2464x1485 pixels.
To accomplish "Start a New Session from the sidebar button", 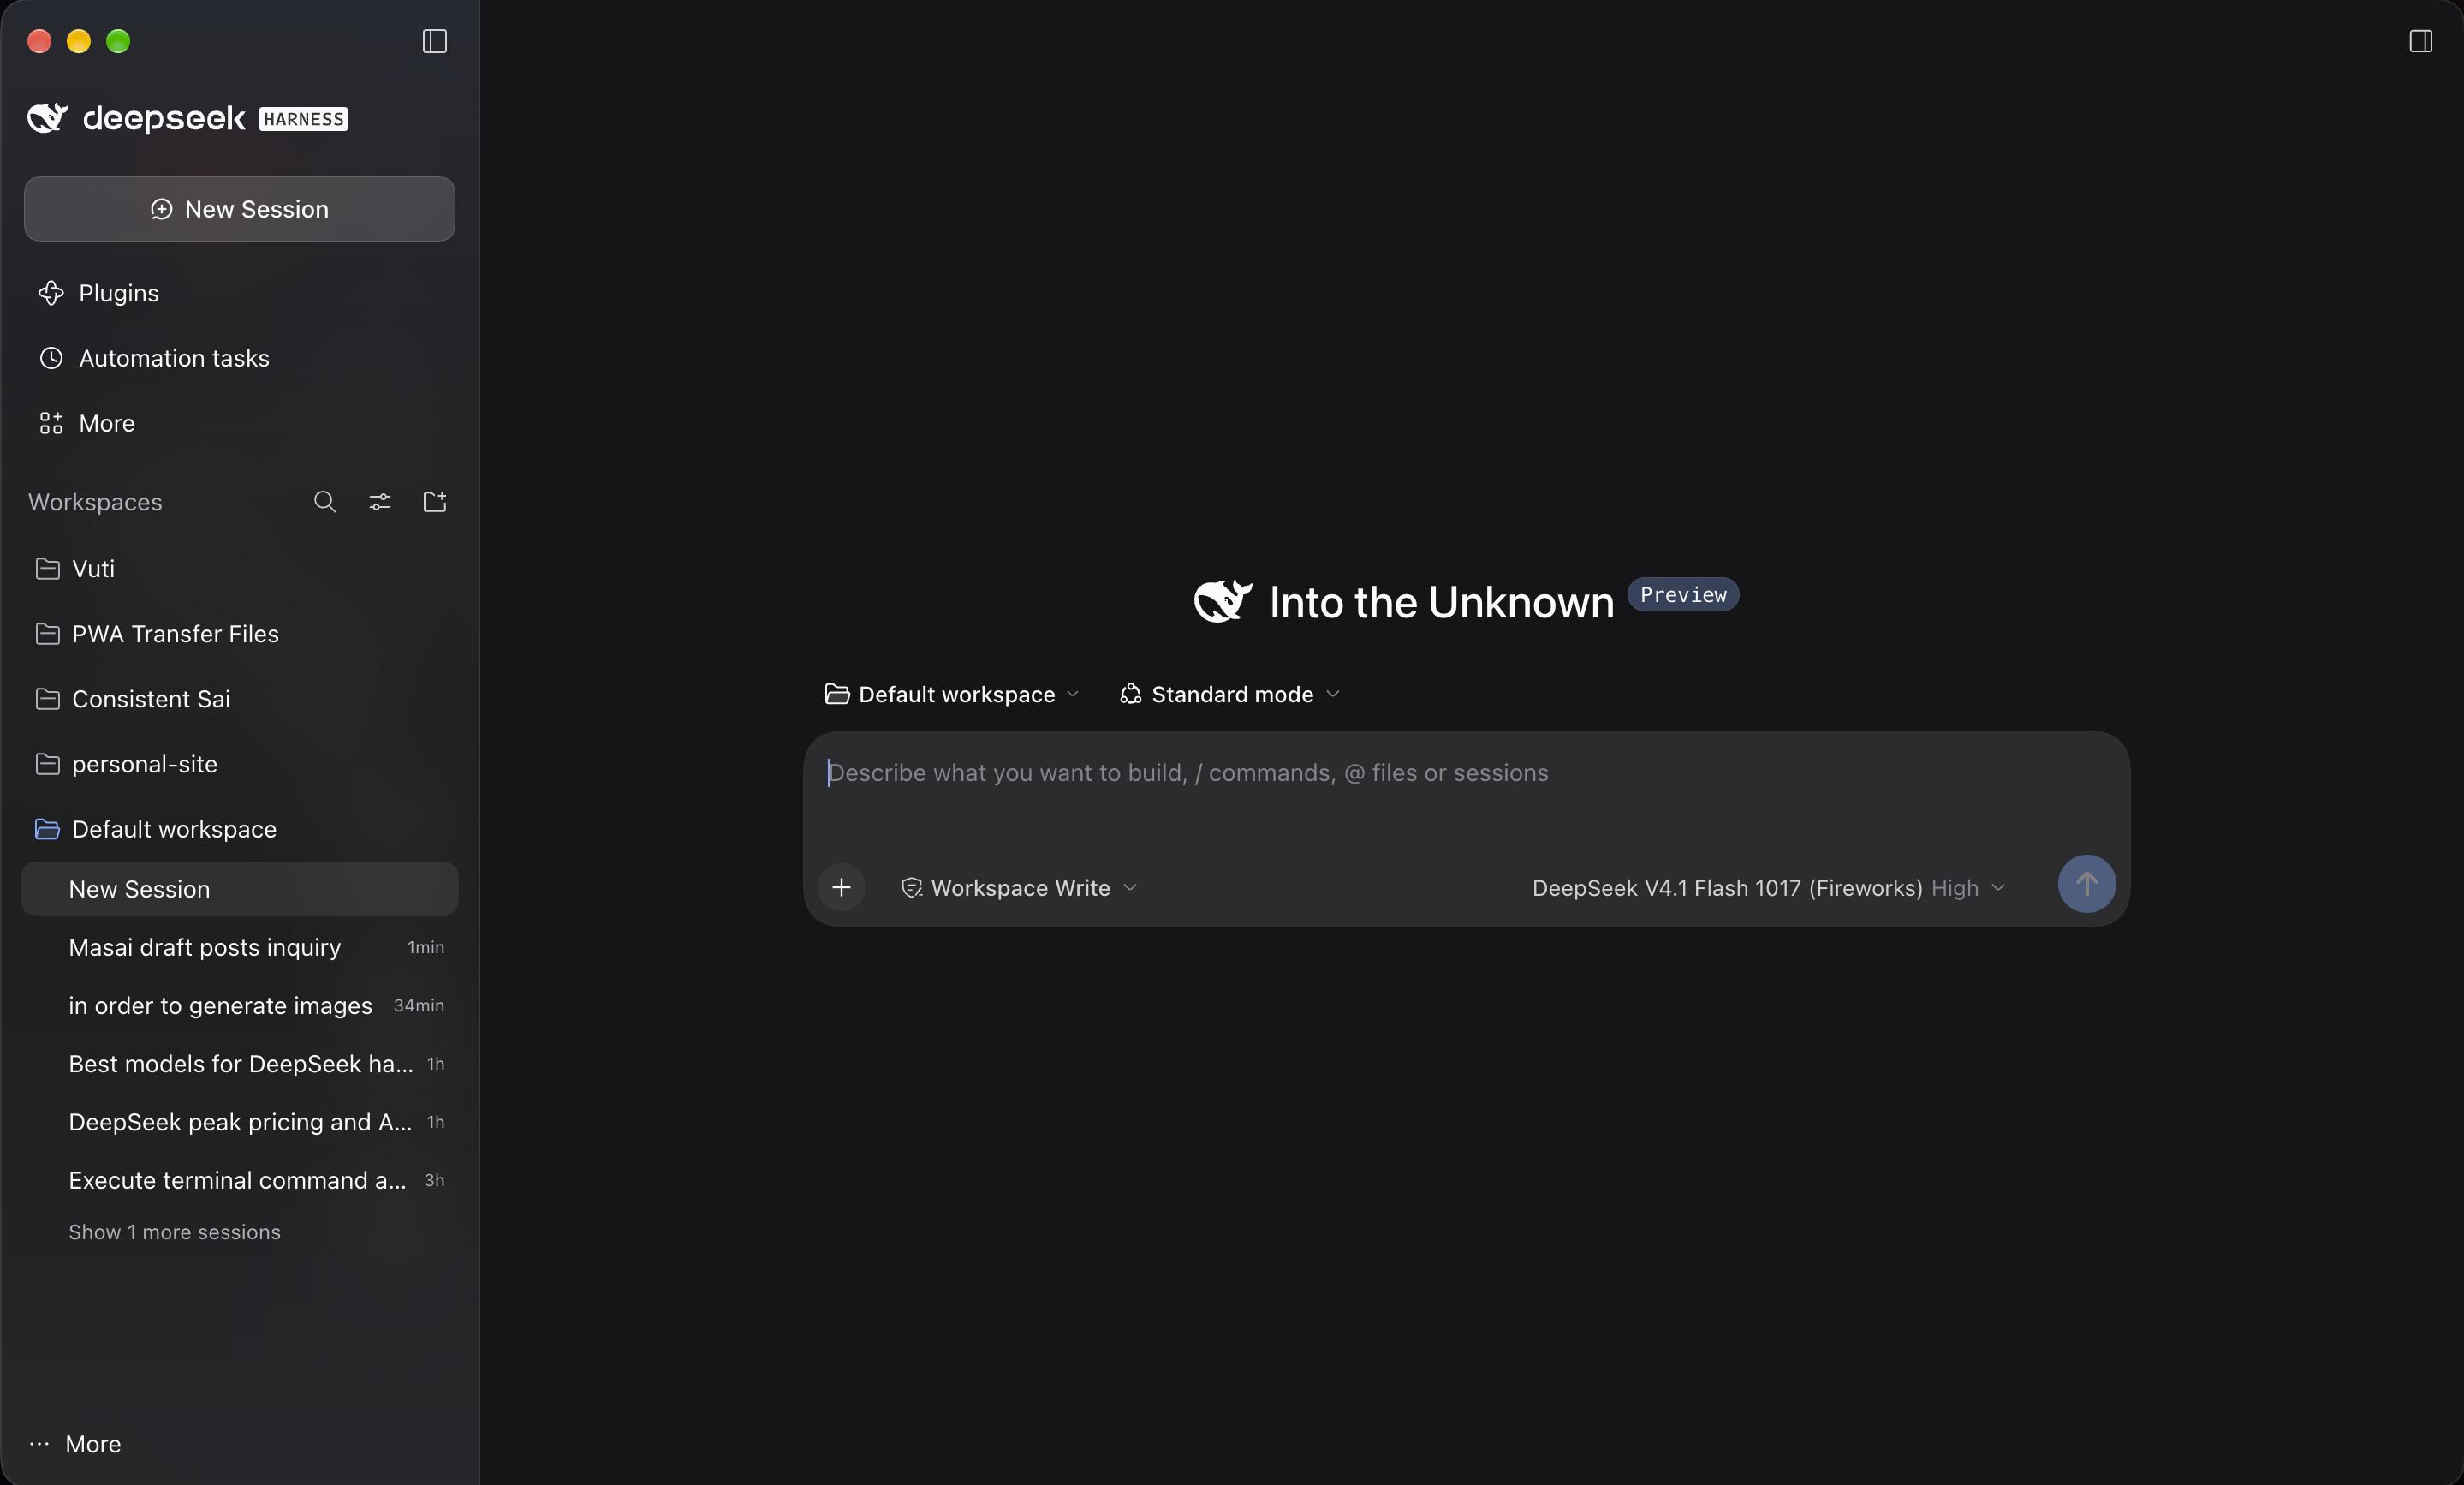I will [x=239, y=209].
